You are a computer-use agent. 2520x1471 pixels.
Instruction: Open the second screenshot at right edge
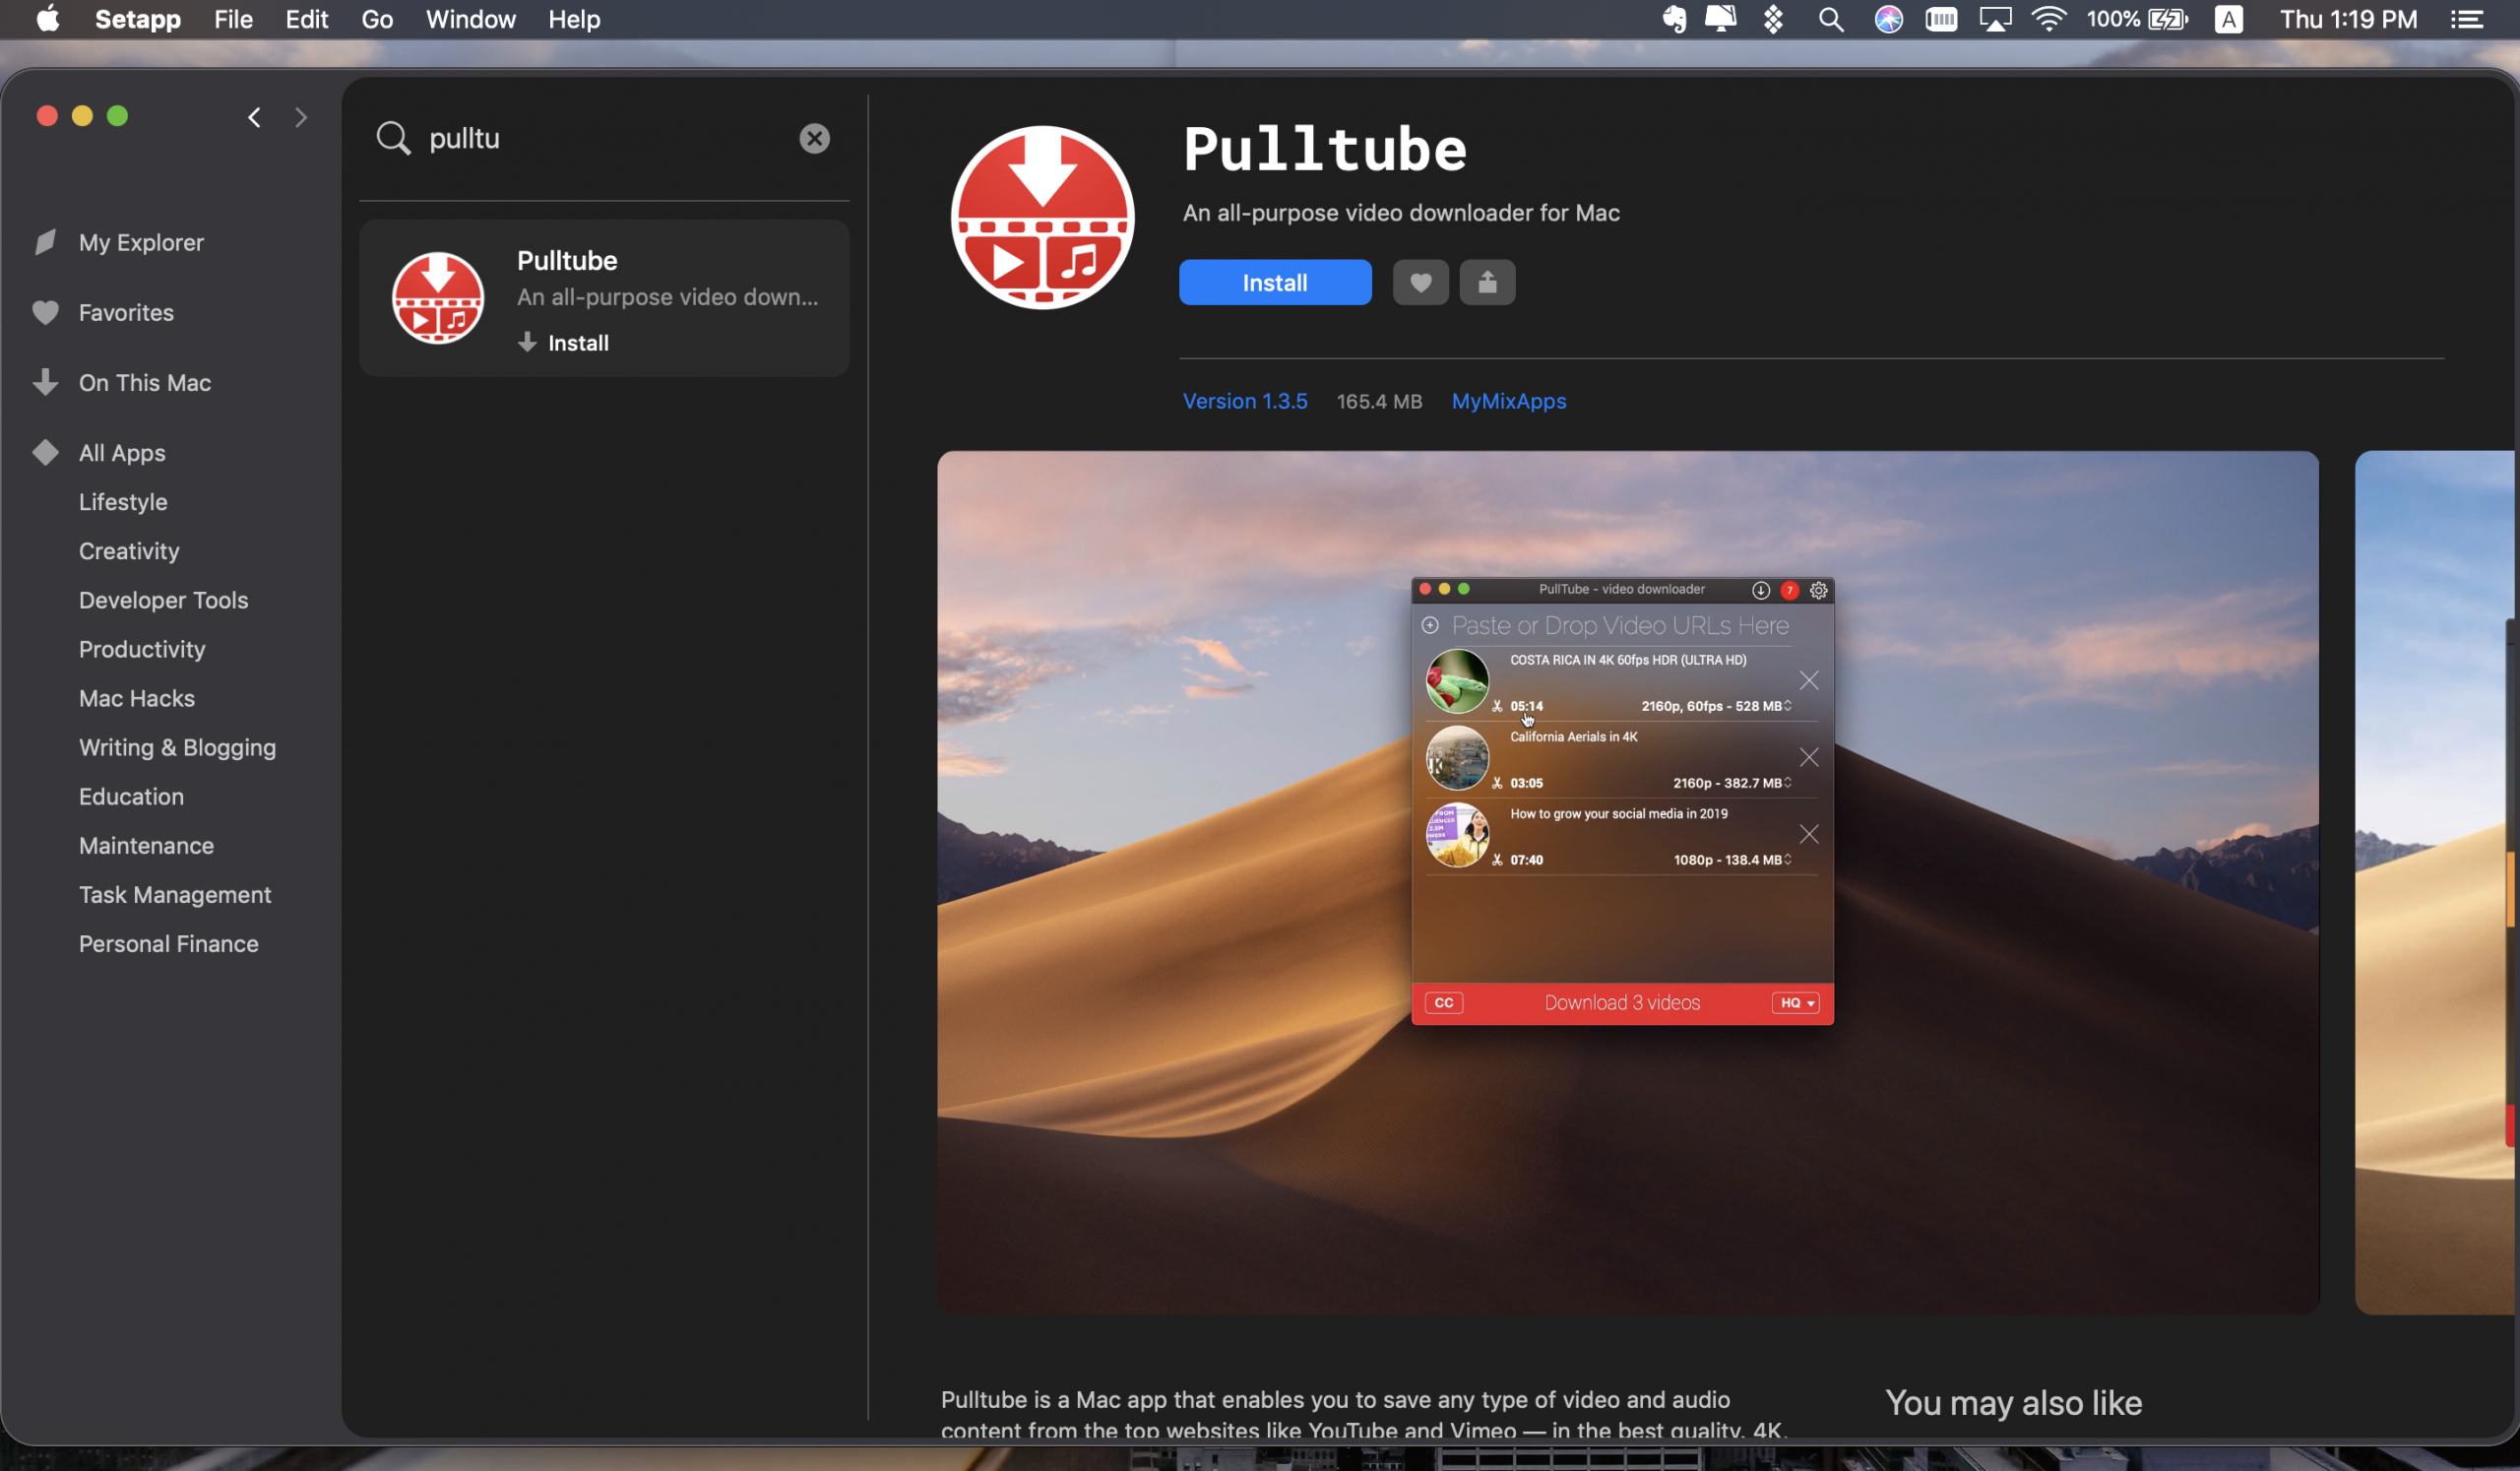pyautogui.click(x=2437, y=882)
